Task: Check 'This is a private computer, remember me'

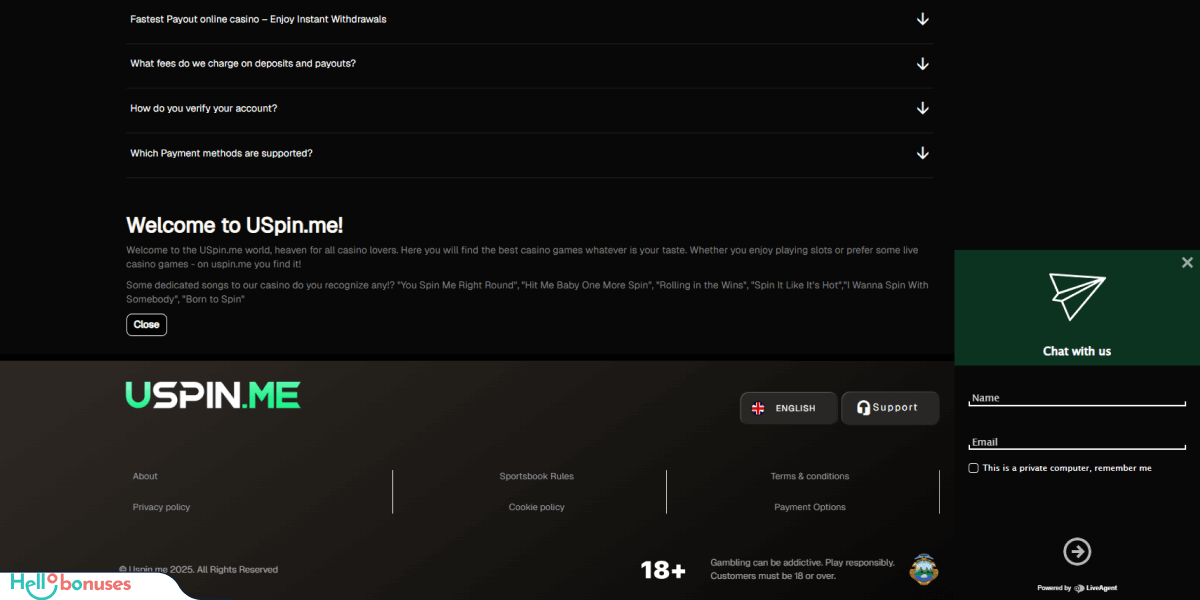Action: (974, 468)
